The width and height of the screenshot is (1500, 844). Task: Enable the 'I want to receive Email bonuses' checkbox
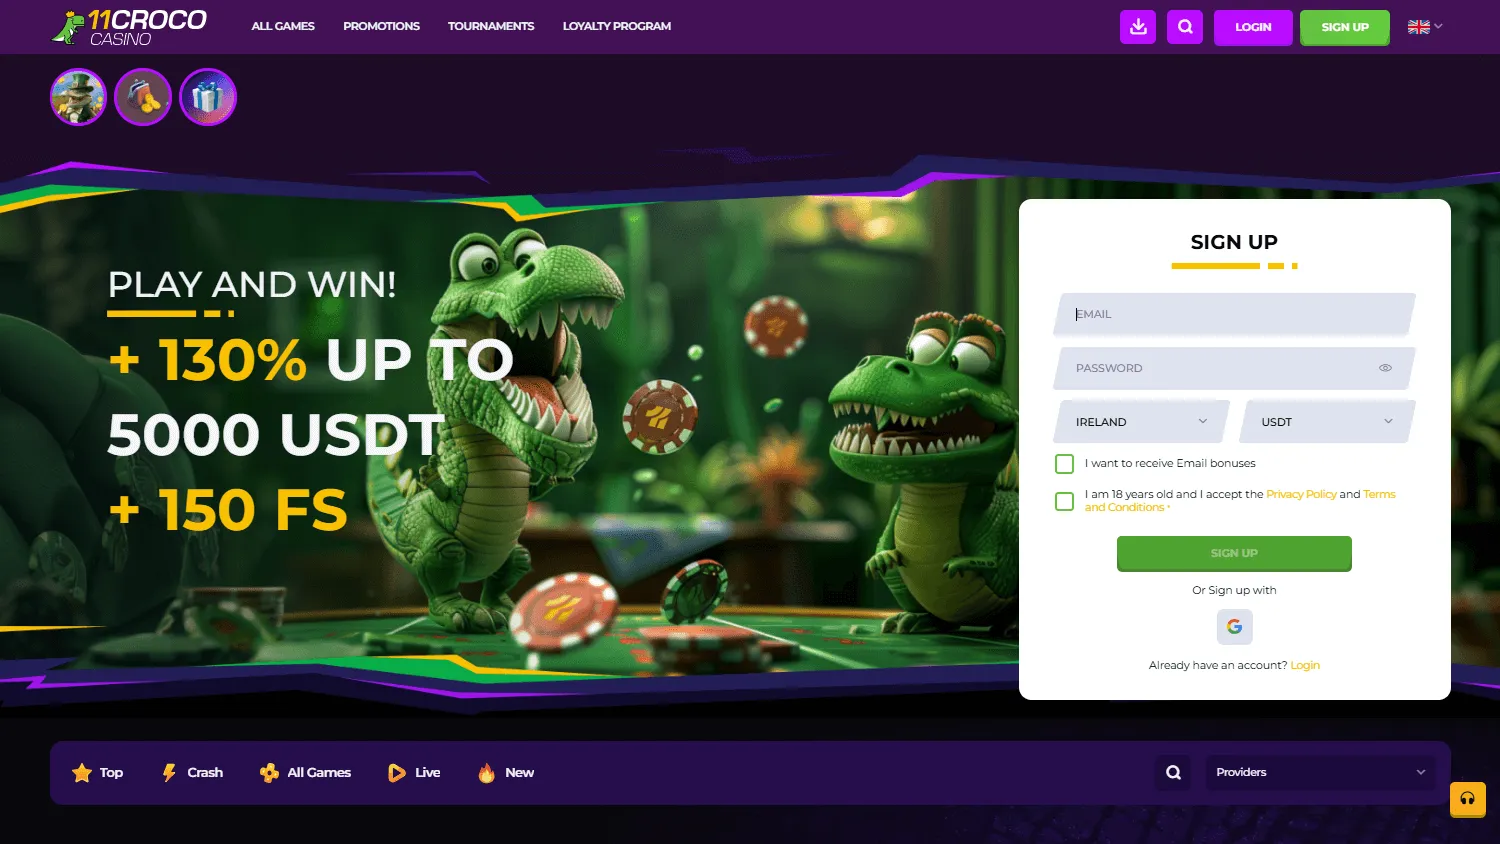1063,463
